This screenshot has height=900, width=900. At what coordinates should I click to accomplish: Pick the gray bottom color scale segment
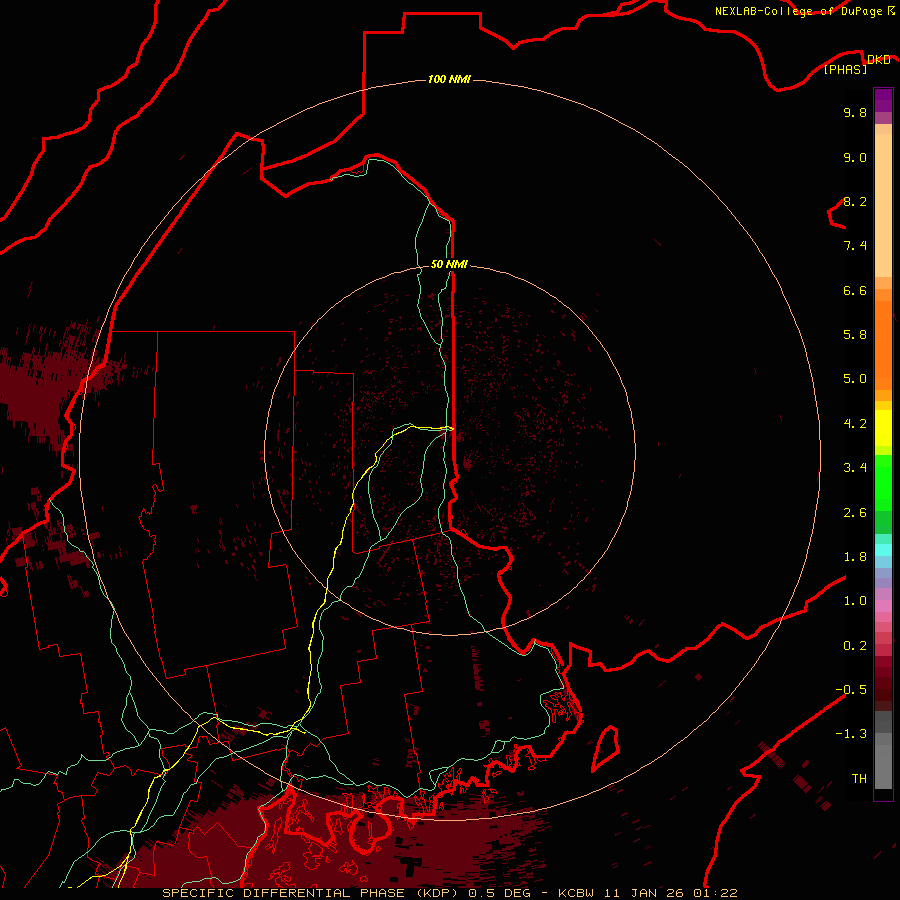883,767
